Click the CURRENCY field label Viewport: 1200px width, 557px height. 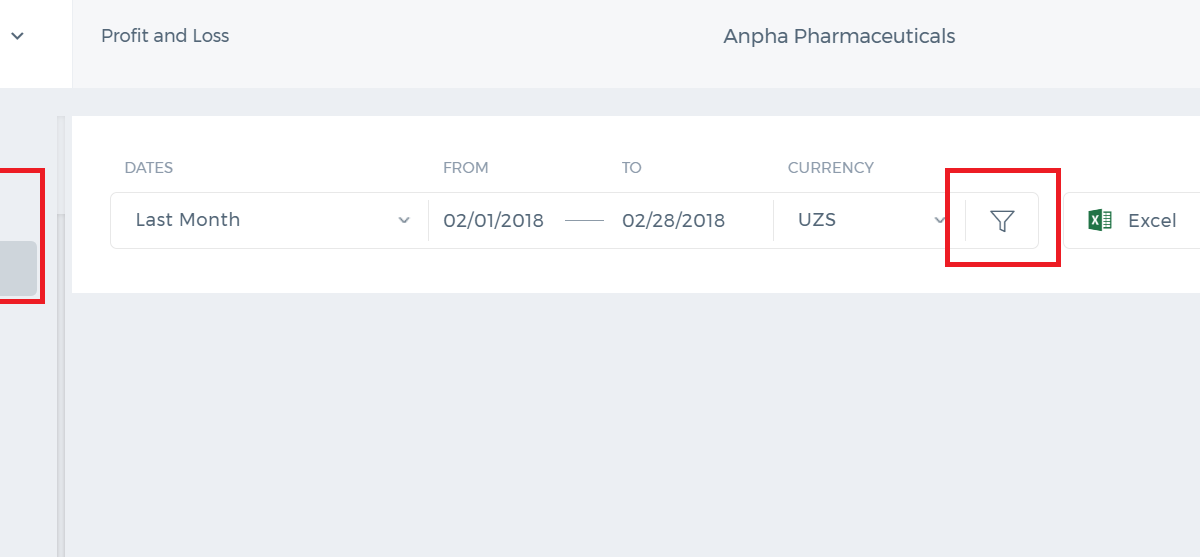click(831, 168)
